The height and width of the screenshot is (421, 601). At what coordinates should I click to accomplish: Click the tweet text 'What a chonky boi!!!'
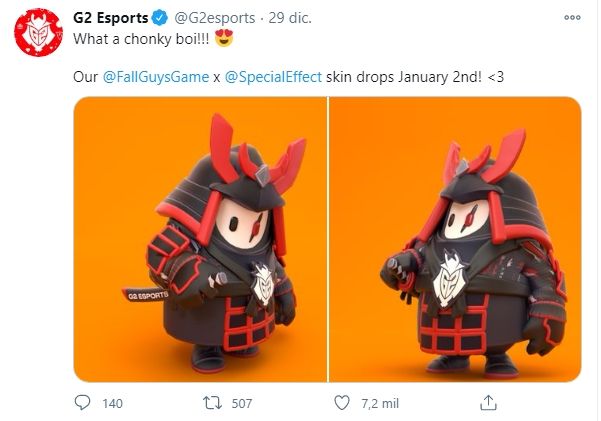tap(141, 39)
